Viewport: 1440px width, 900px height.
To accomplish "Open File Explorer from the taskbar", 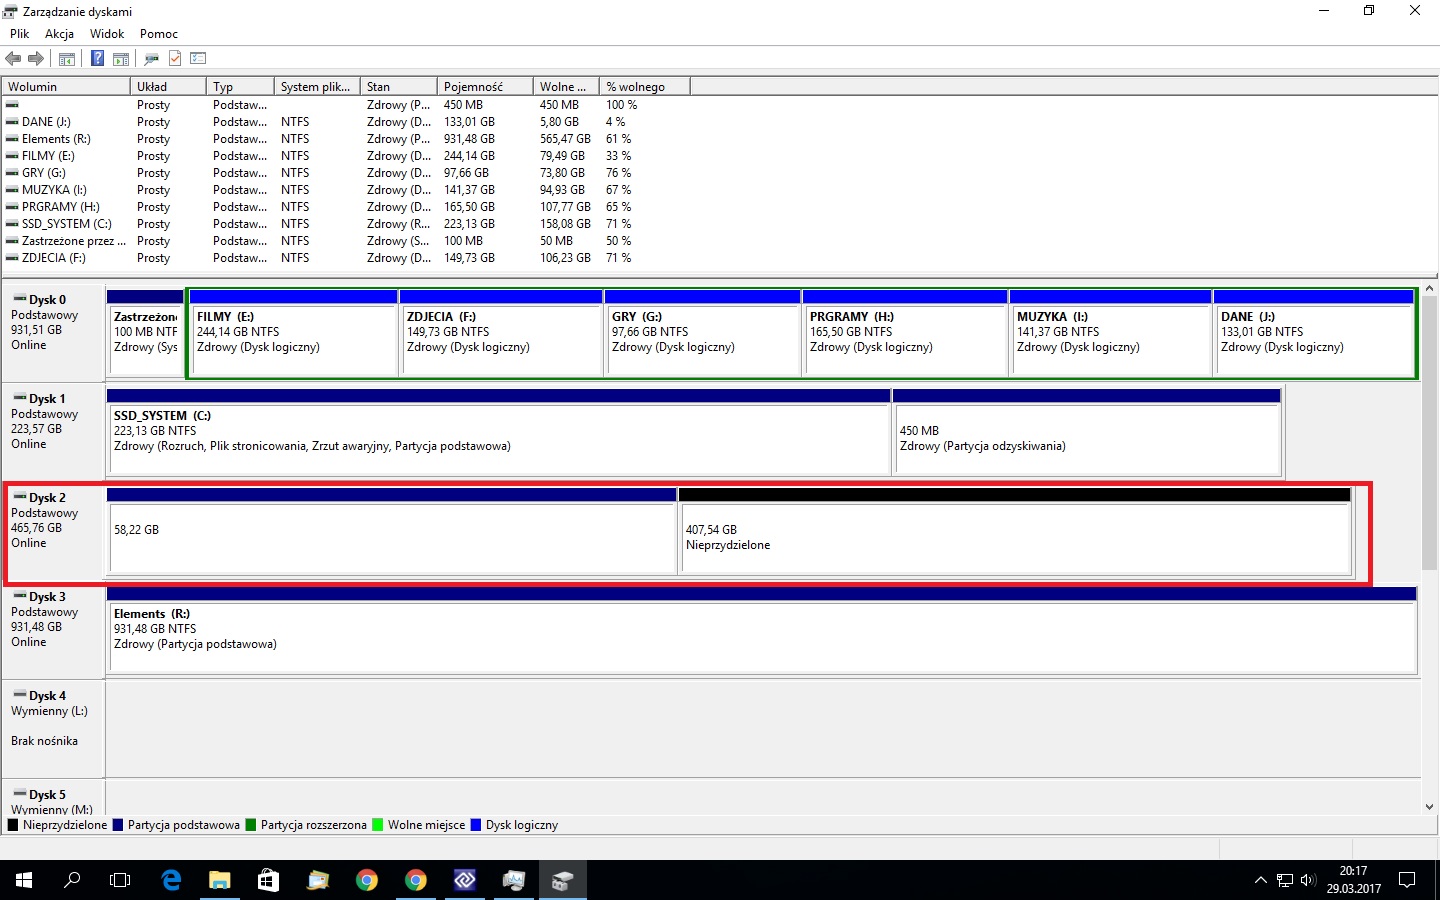I will (x=219, y=880).
